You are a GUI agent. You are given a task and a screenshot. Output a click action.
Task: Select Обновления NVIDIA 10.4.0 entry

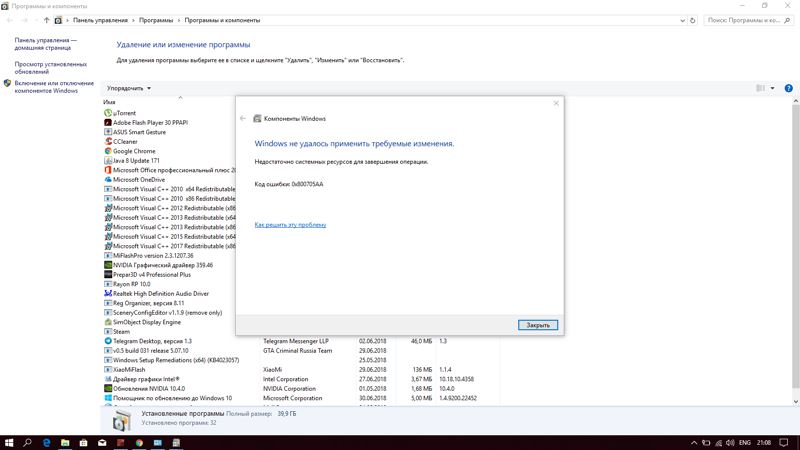click(149, 388)
